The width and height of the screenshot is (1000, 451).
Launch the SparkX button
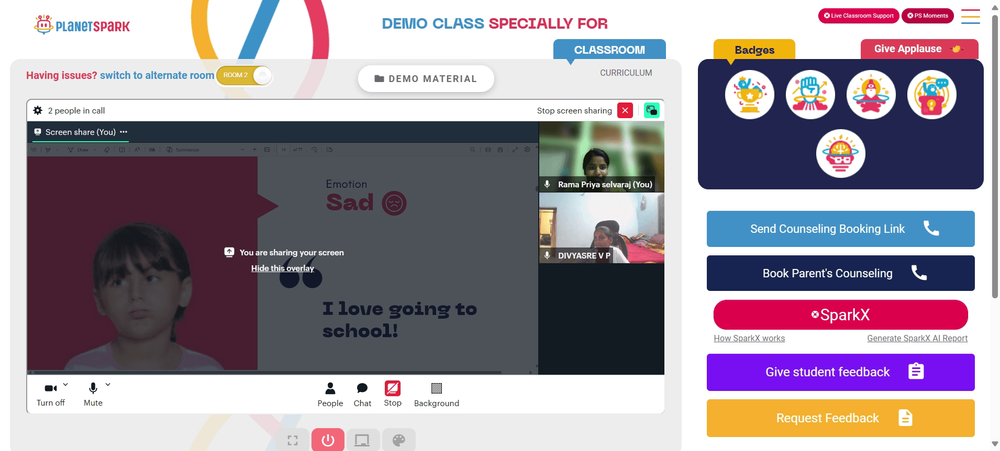pos(841,314)
